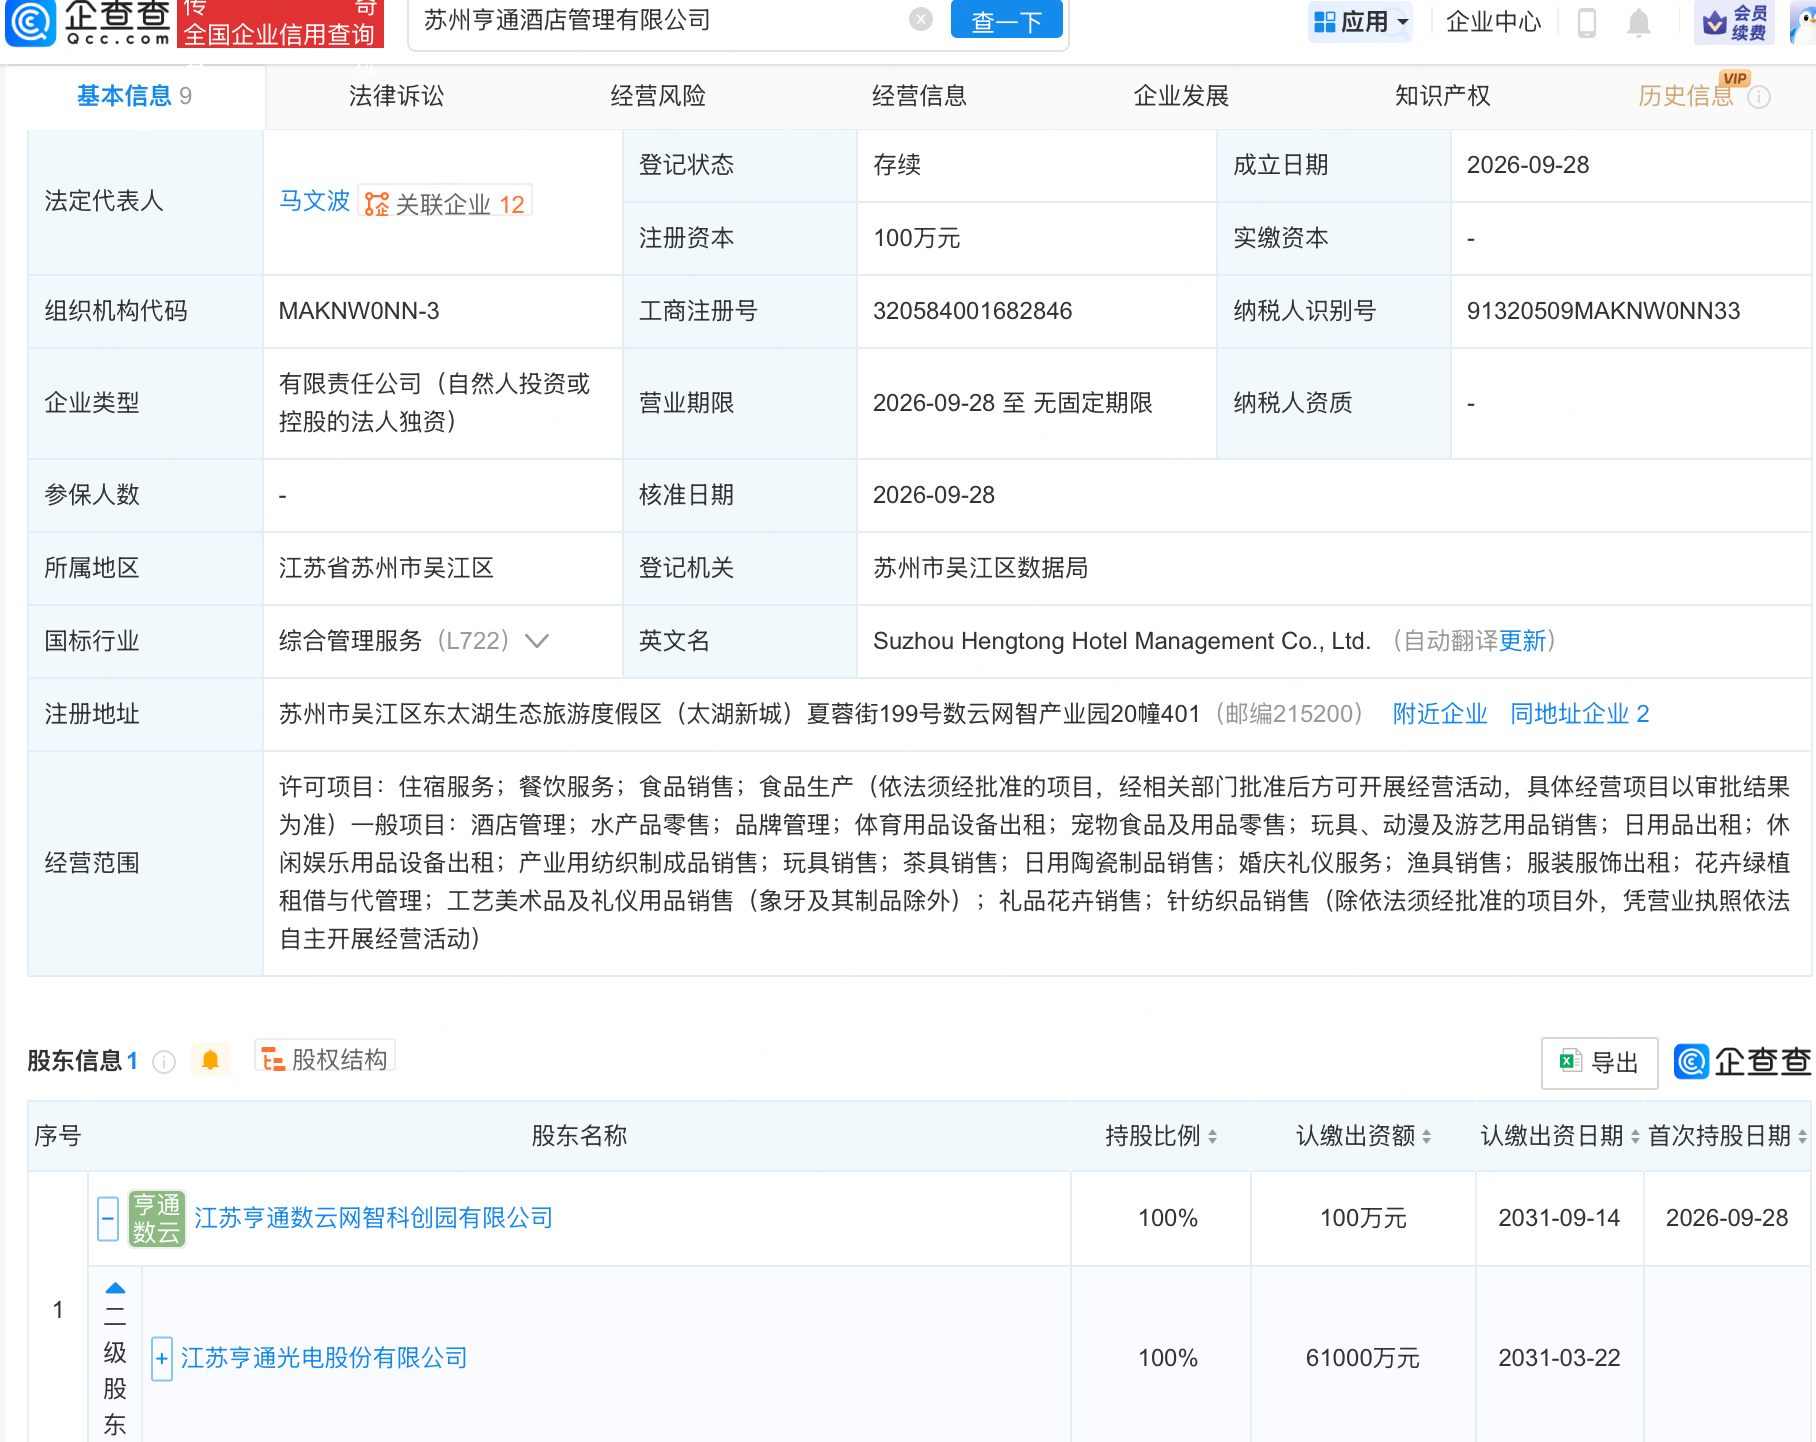Select the 纳税人识别号 value 91320509MAKNW0NN33
The width and height of the screenshot is (1816, 1442).
[x=1603, y=311]
